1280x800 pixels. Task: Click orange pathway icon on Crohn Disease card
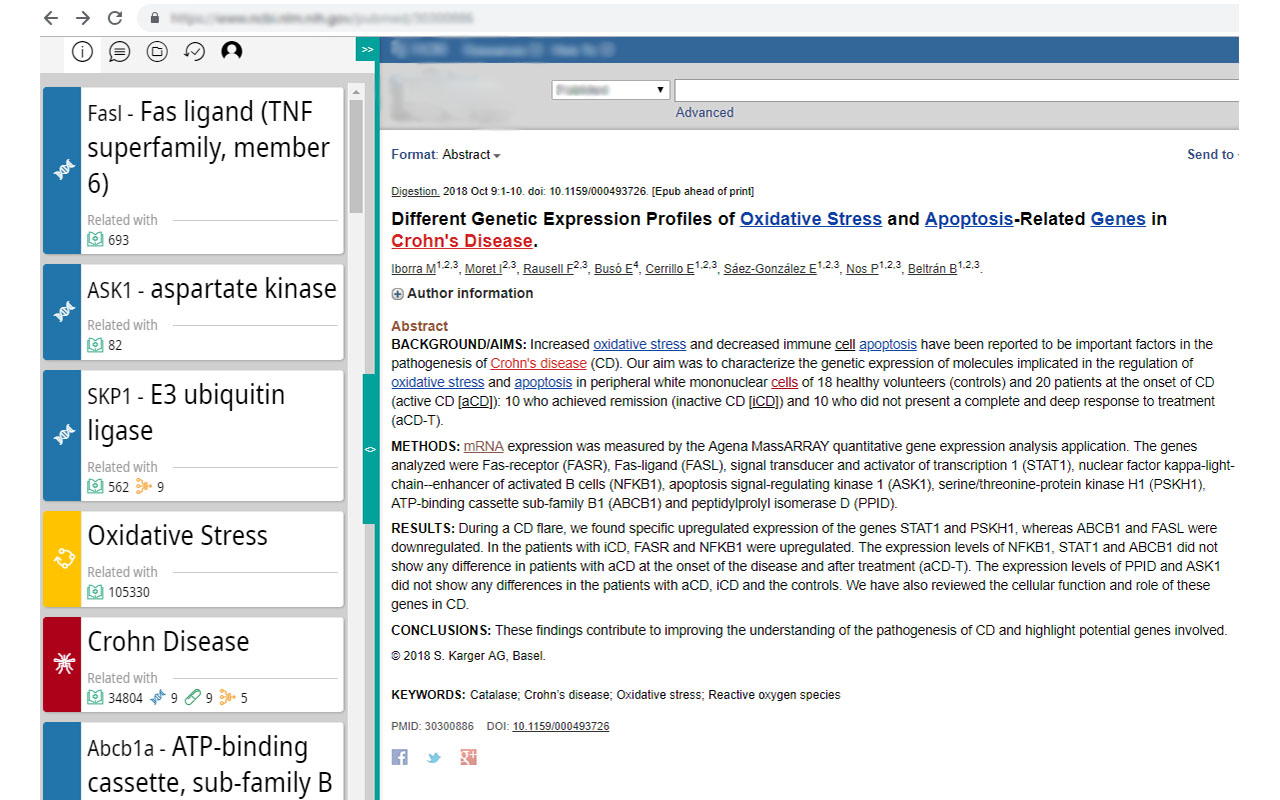pos(227,698)
